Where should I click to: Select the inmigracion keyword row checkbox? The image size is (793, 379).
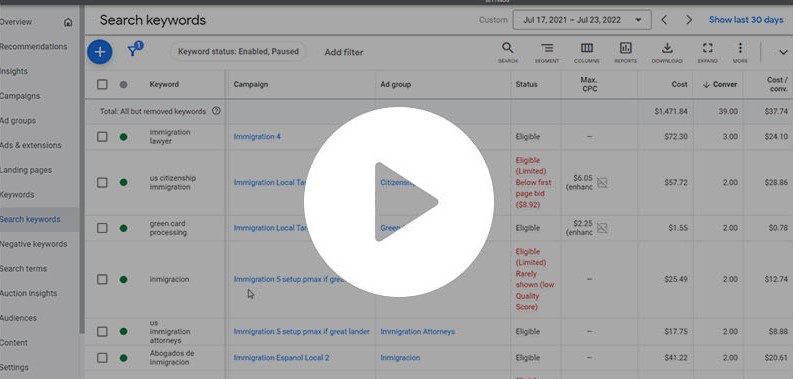point(102,279)
